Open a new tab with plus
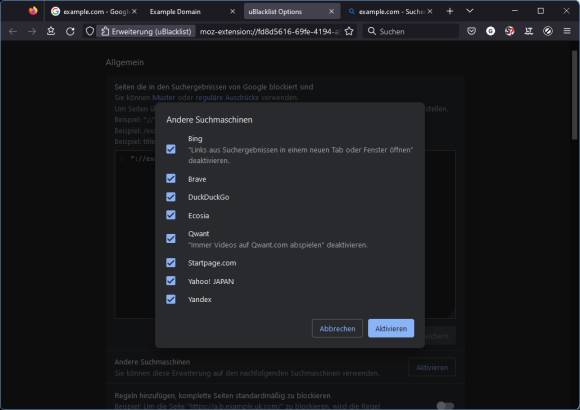Screen dimensions: 580x410 click(x=450, y=11)
